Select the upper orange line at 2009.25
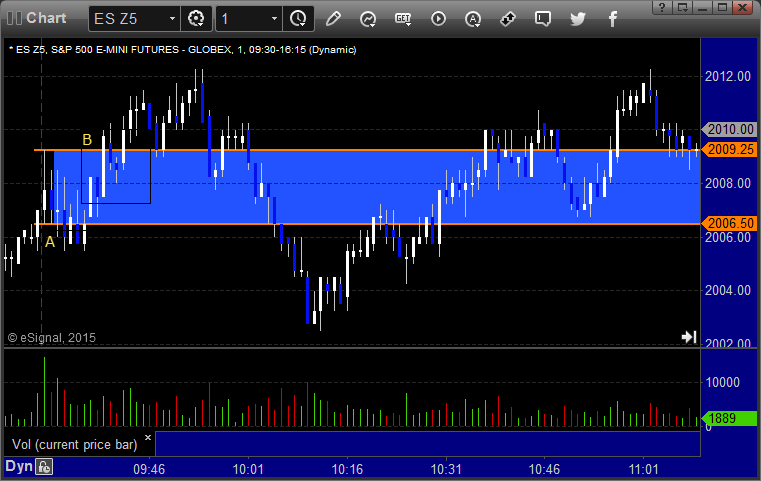The height and width of the screenshot is (481, 761). pos(367,150)
